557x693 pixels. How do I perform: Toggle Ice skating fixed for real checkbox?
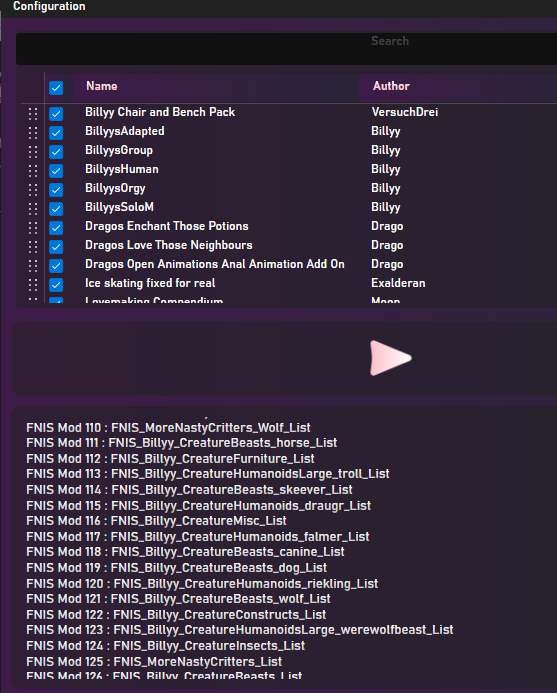(56, 285)
